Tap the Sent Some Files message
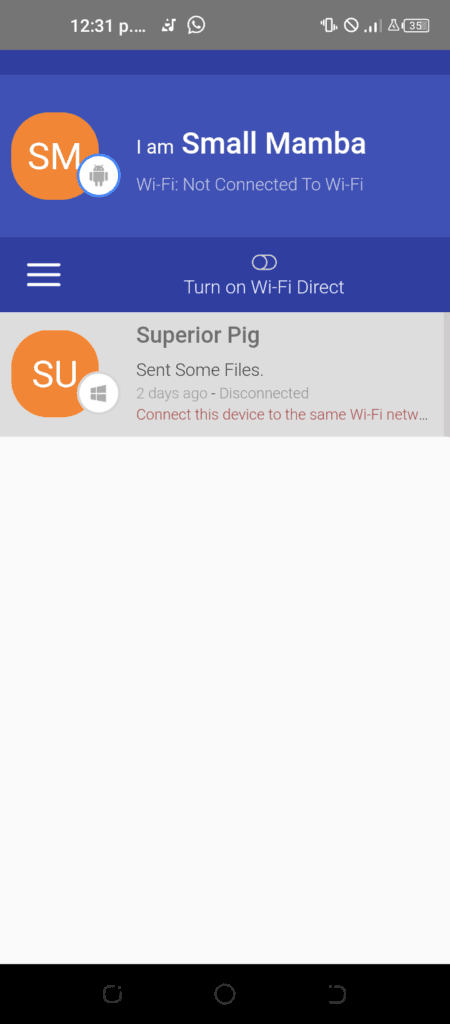Viewport: 450px width, 1024px height. coord(200,370)
